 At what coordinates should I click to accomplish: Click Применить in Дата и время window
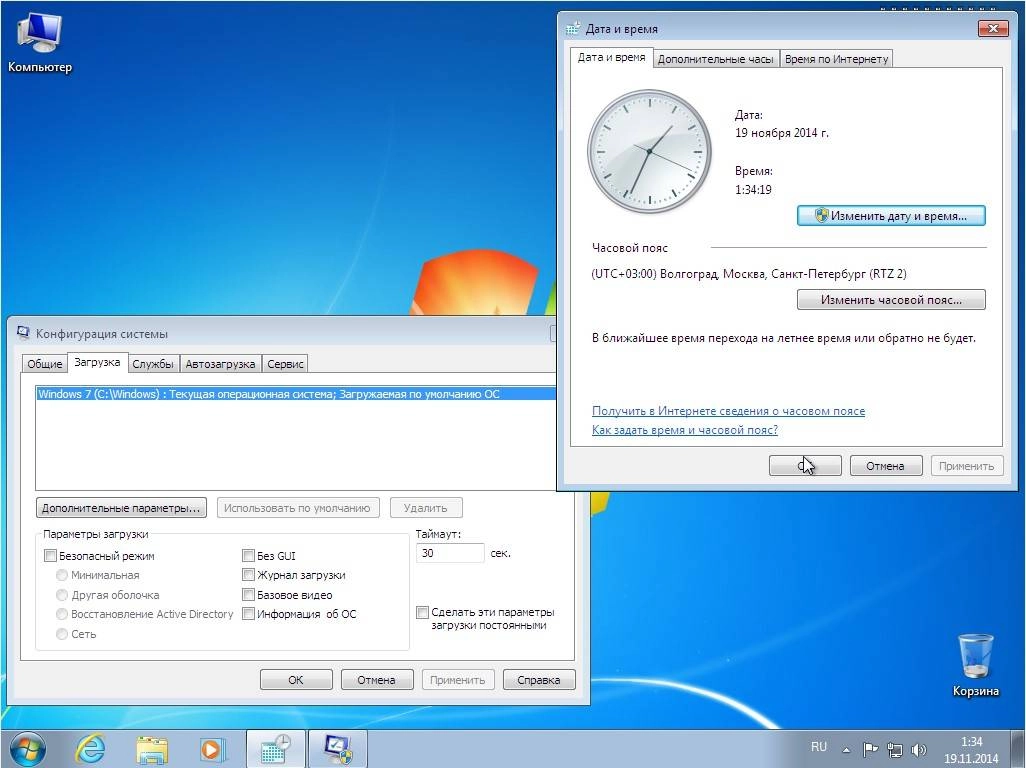click(x=966, y=466)
